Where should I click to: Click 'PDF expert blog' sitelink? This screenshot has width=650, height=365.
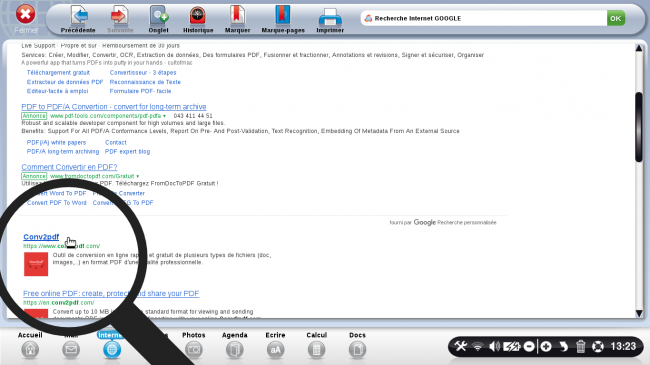[x=127, y=152]
